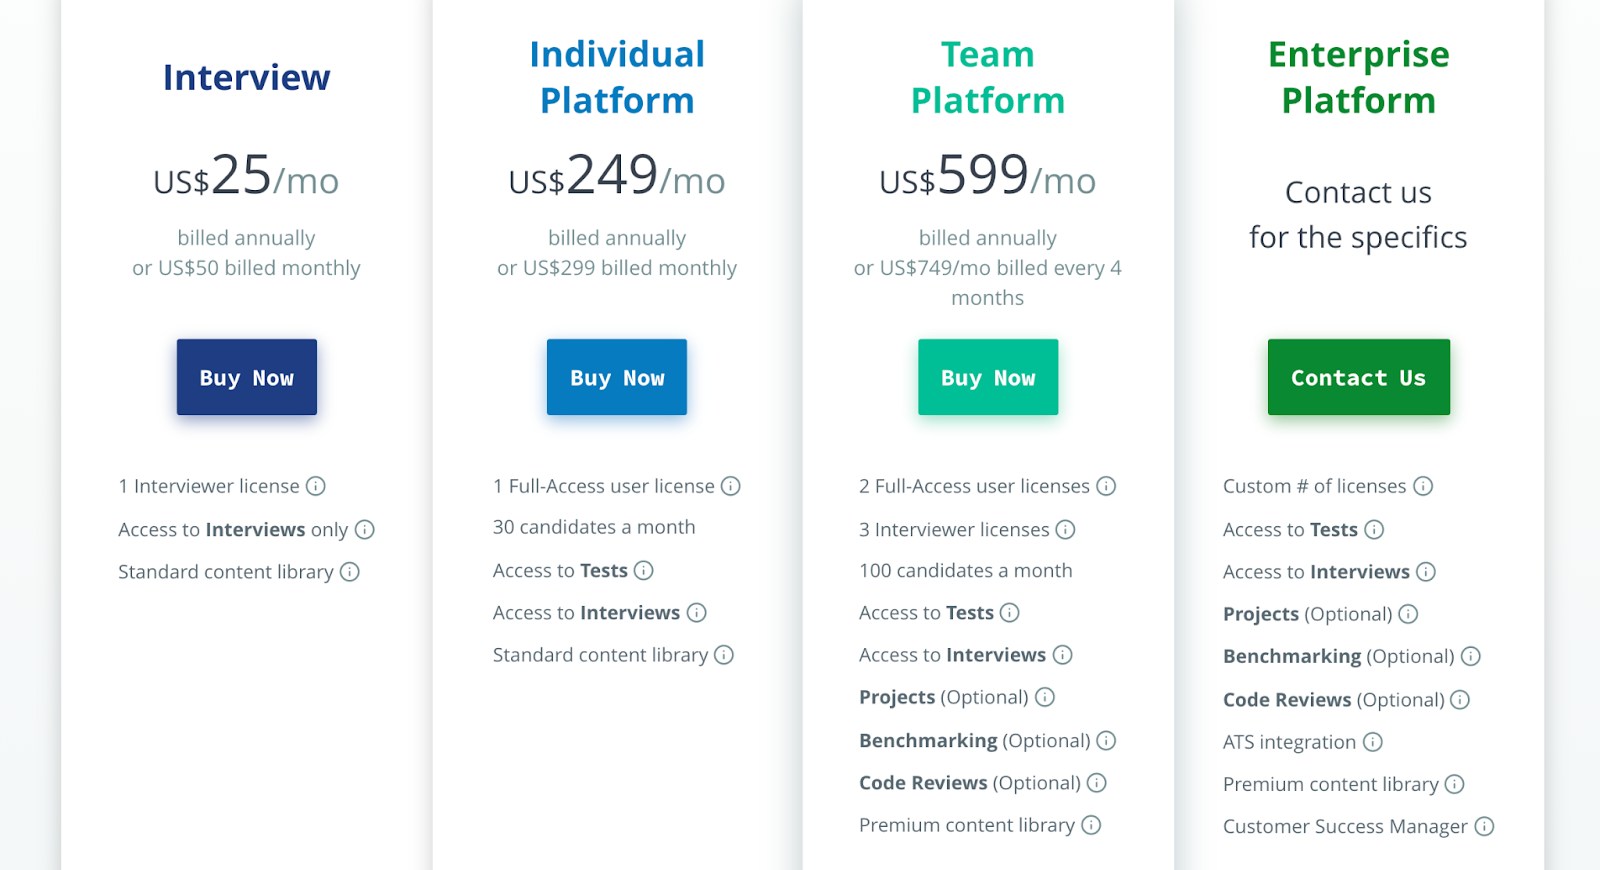Click info icon by Team Premium content library
Image resolution: width=1600 pixels, height=870 pixels.
(1092, 825)
